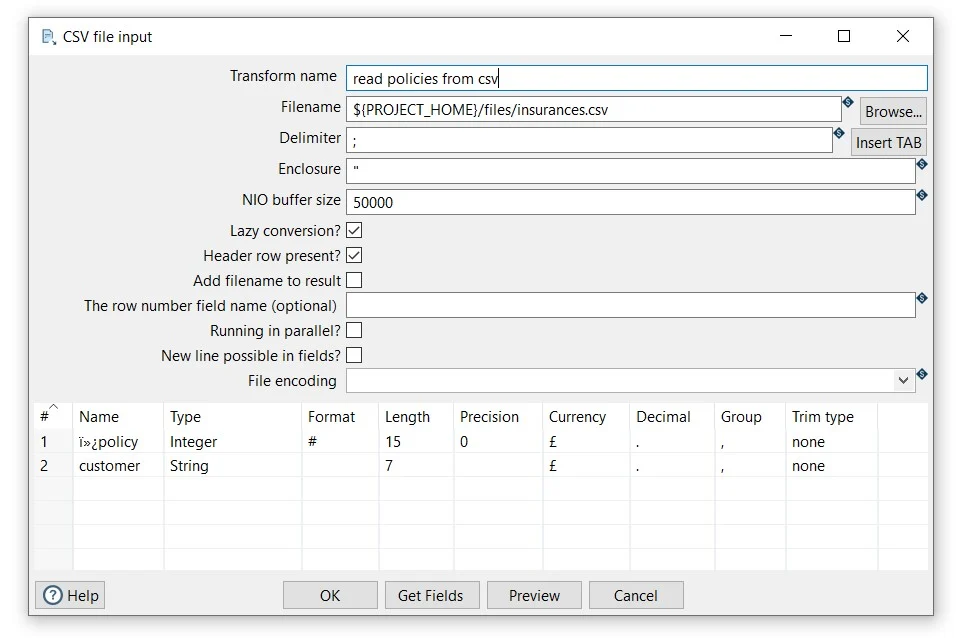Open the File encoding dropdown
The width and height of the screenshot is (962, 638).
(903, 381)
